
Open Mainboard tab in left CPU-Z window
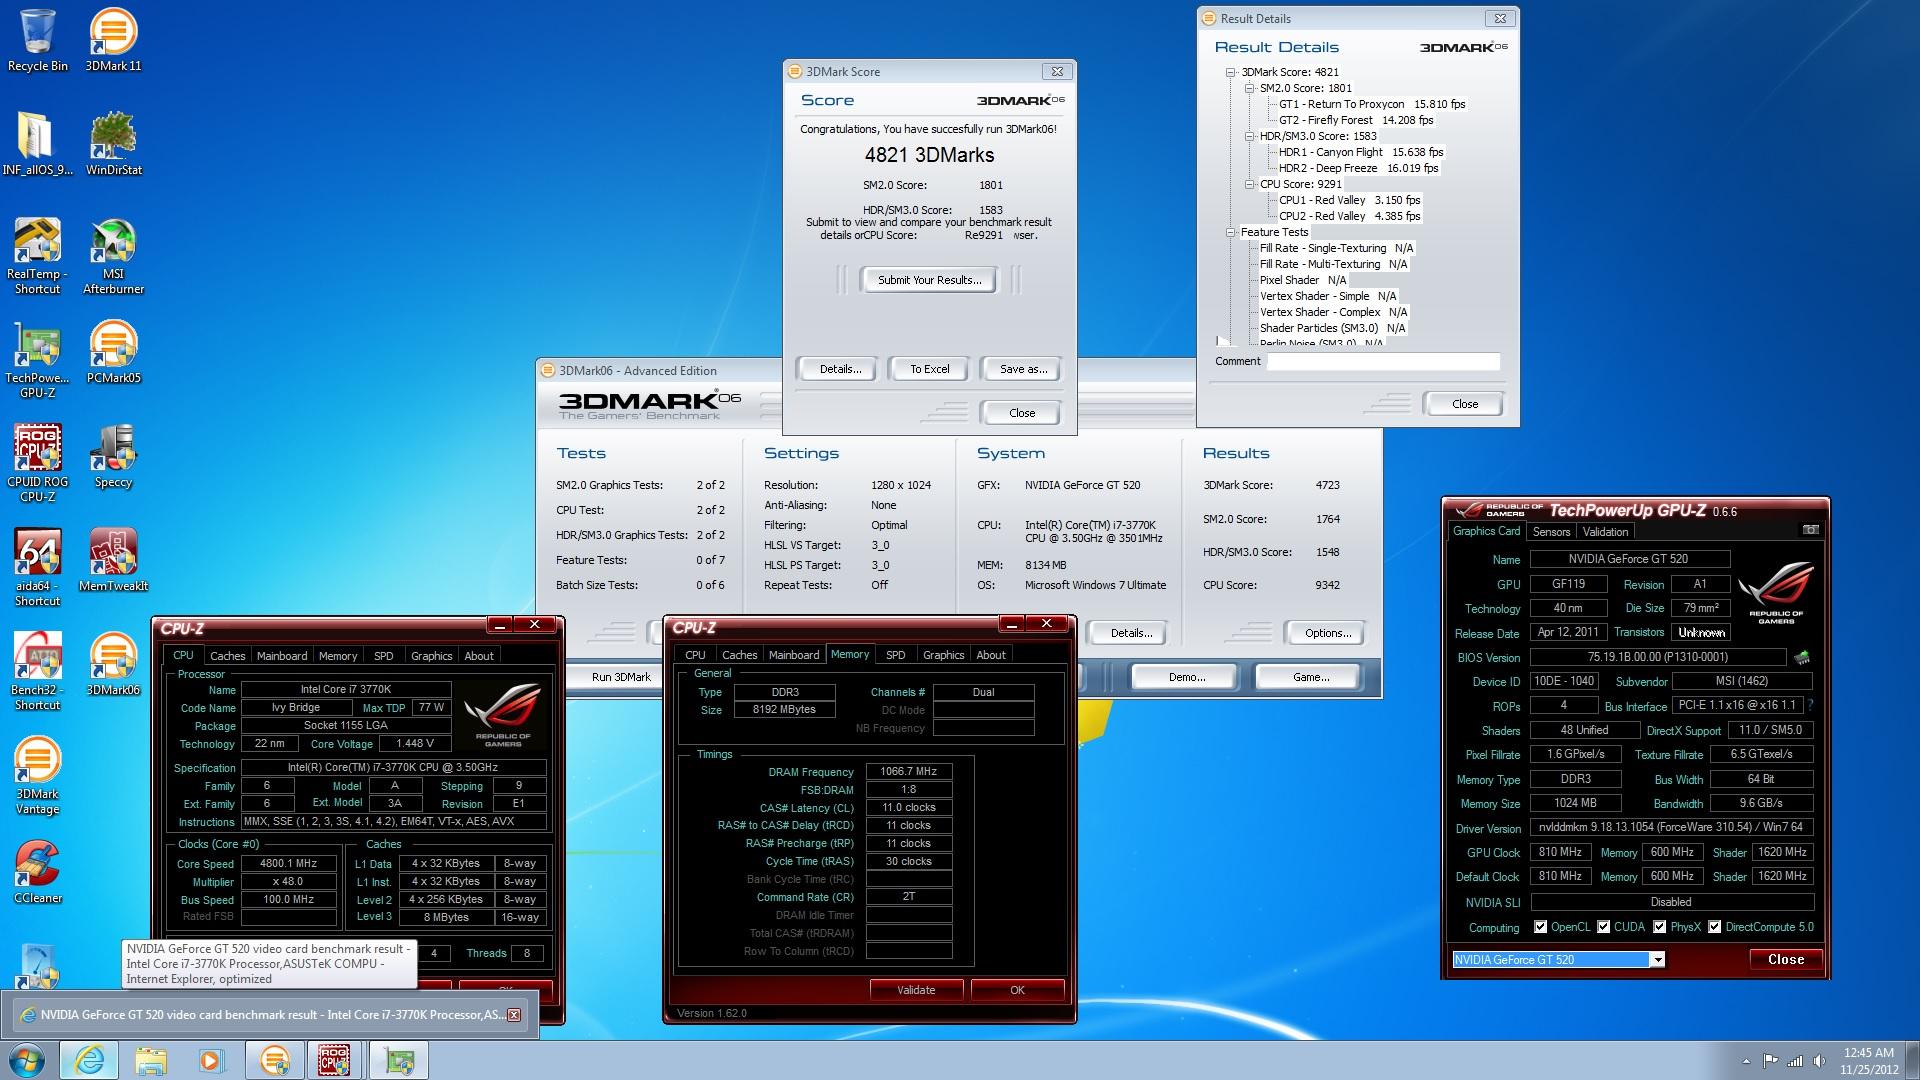tap(282, 656)
